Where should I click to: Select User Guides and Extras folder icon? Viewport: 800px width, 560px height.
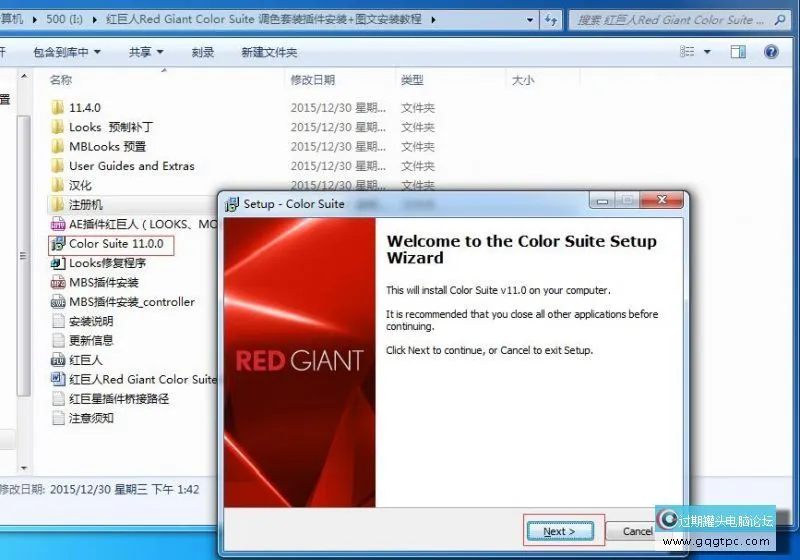coord(58,166)
